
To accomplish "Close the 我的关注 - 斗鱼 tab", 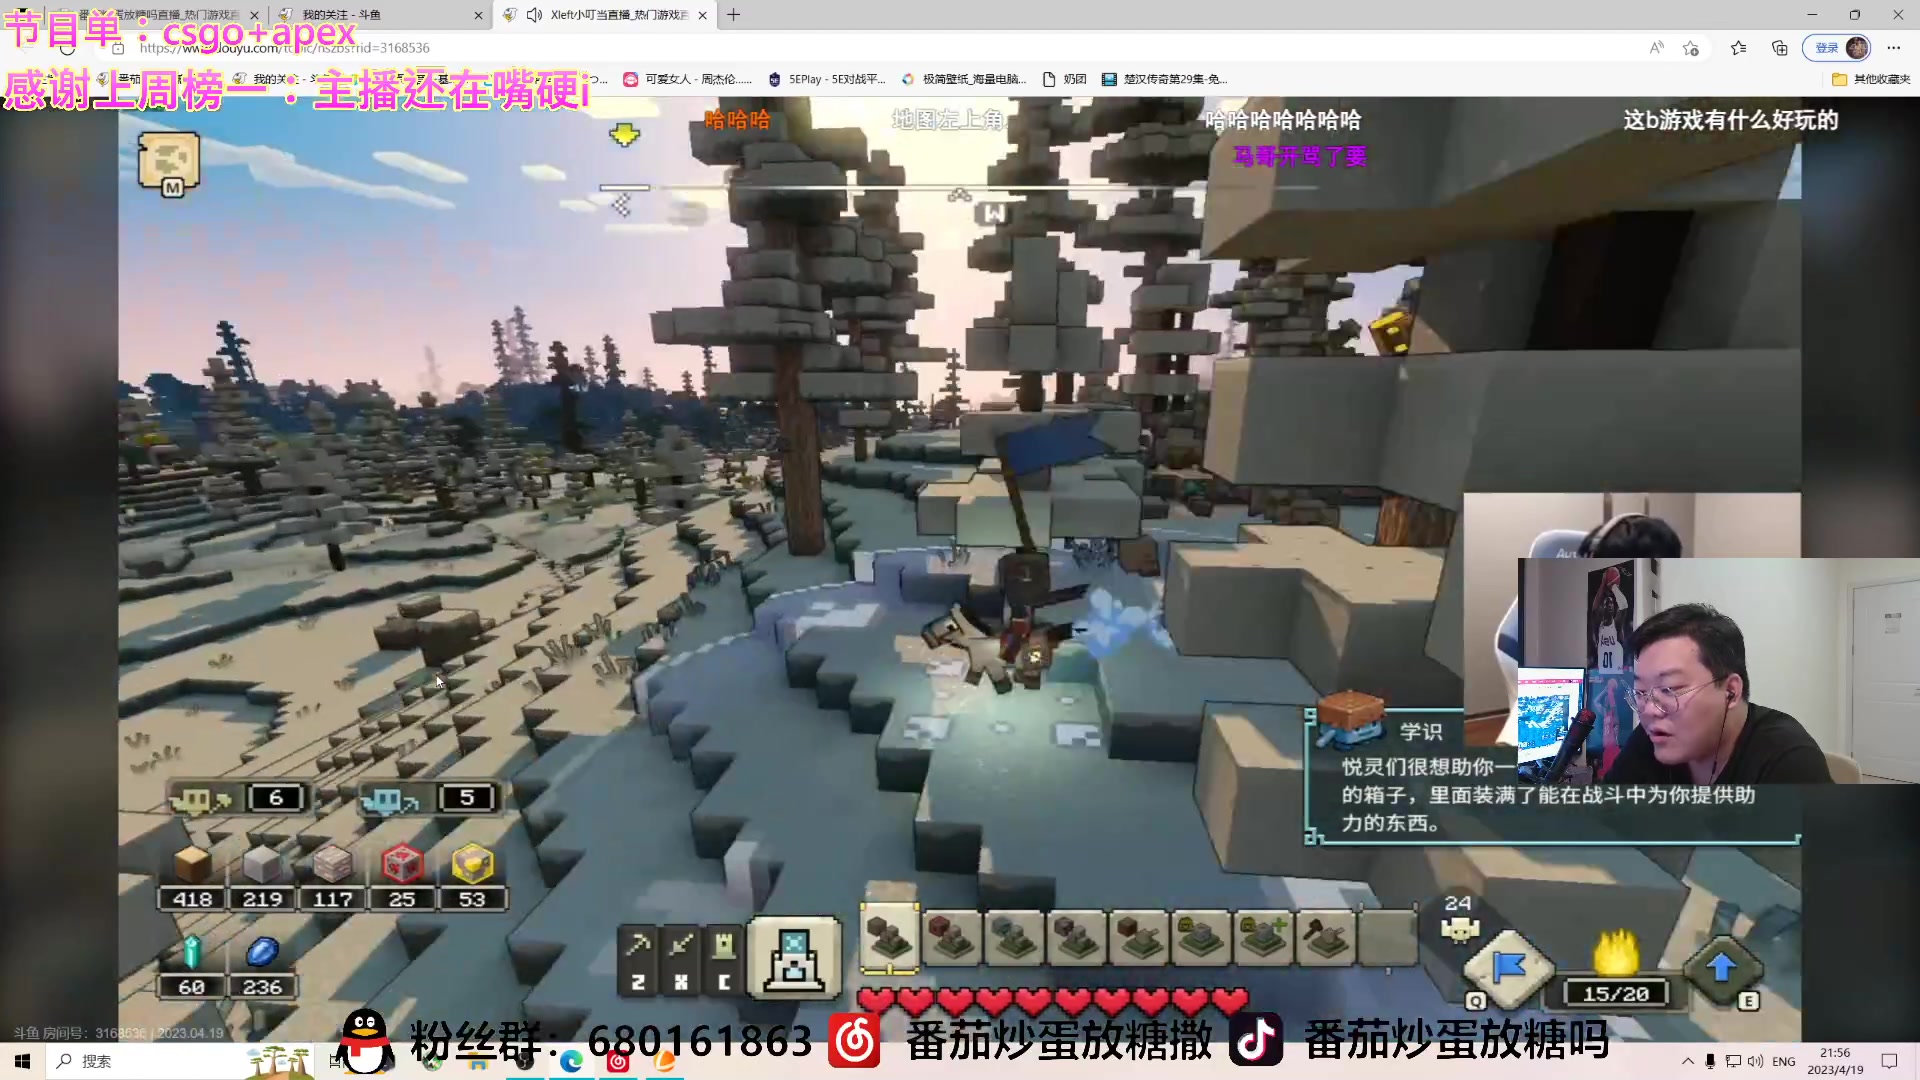I will [x=478, y=15].
